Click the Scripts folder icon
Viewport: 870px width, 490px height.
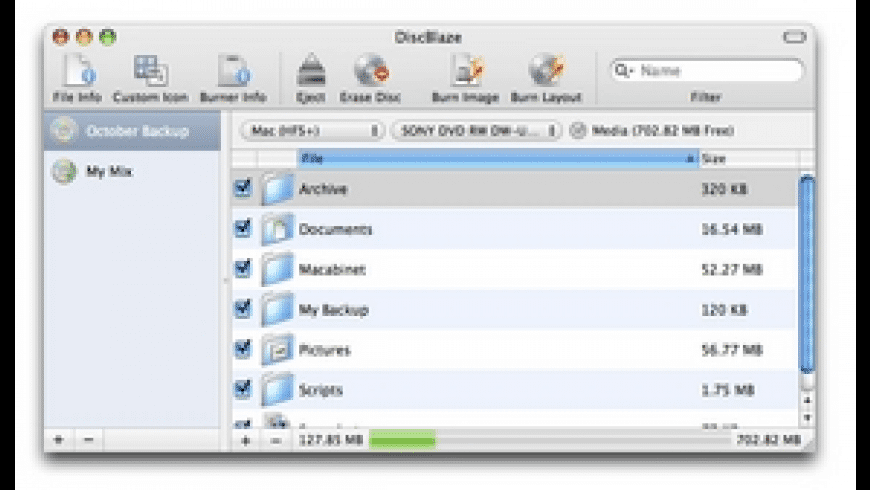[277, 390]
